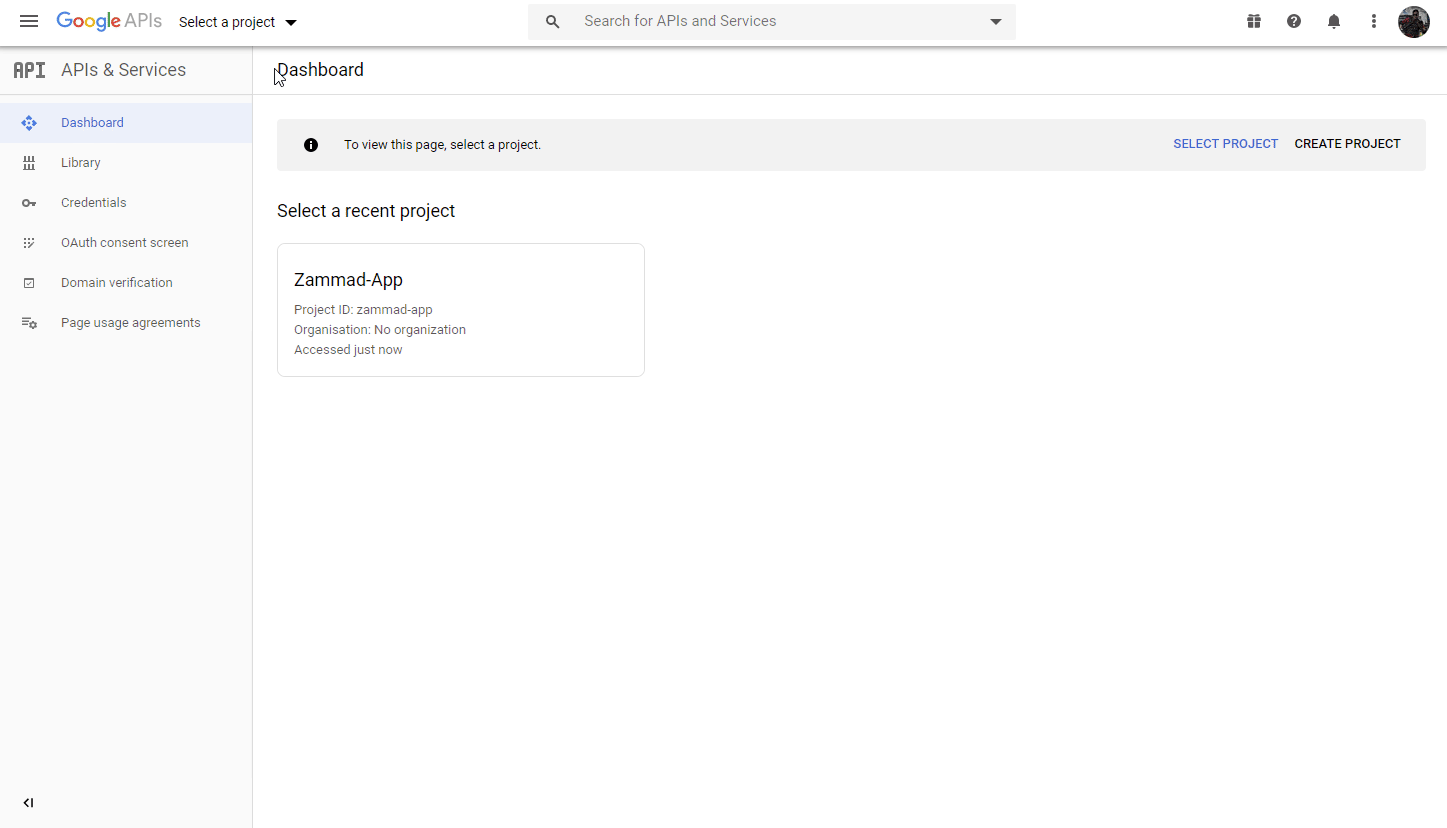Image resolution: width=1447 pixels, height=828 pixels.
Task: Click the Page usage agreements icon
Action: (29, 323)
